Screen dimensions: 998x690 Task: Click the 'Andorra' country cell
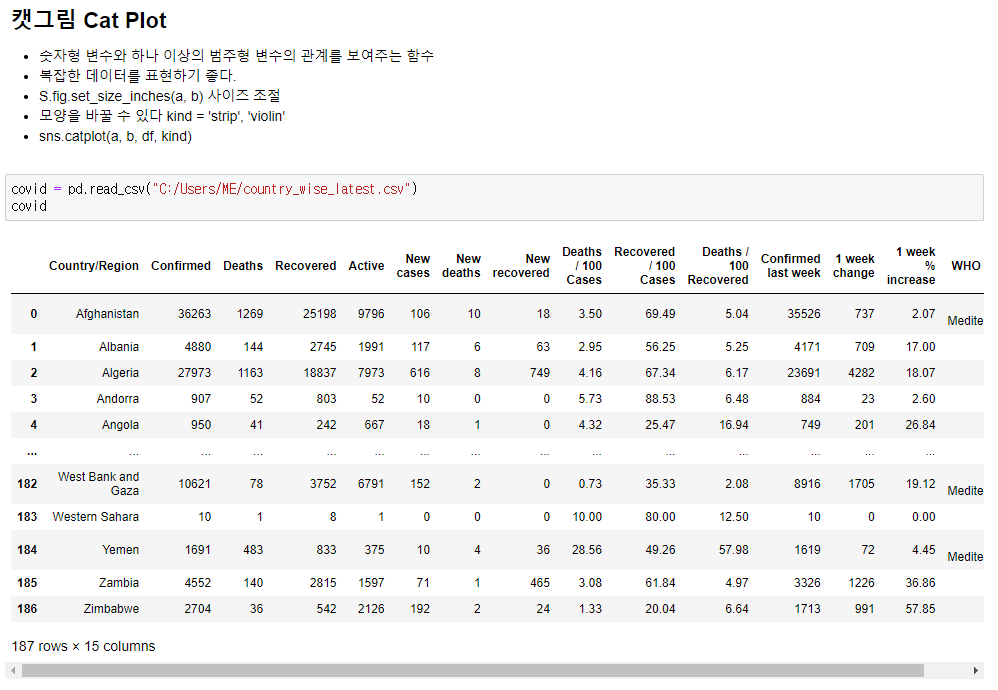[x=117, y=399]
